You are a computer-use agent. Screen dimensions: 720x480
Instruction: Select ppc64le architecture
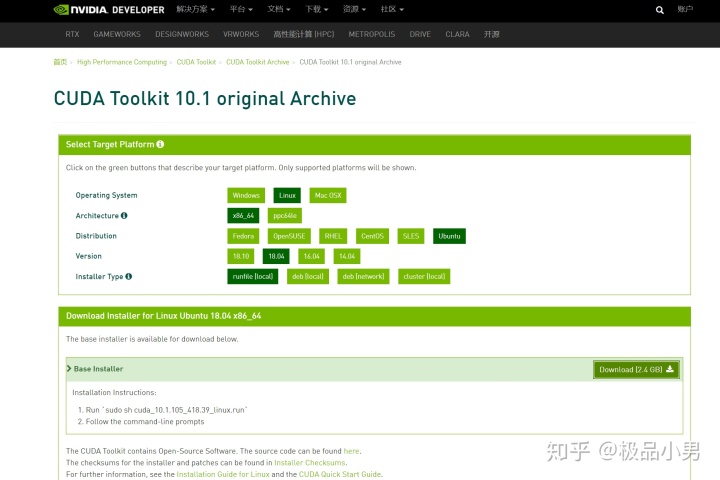285,215
